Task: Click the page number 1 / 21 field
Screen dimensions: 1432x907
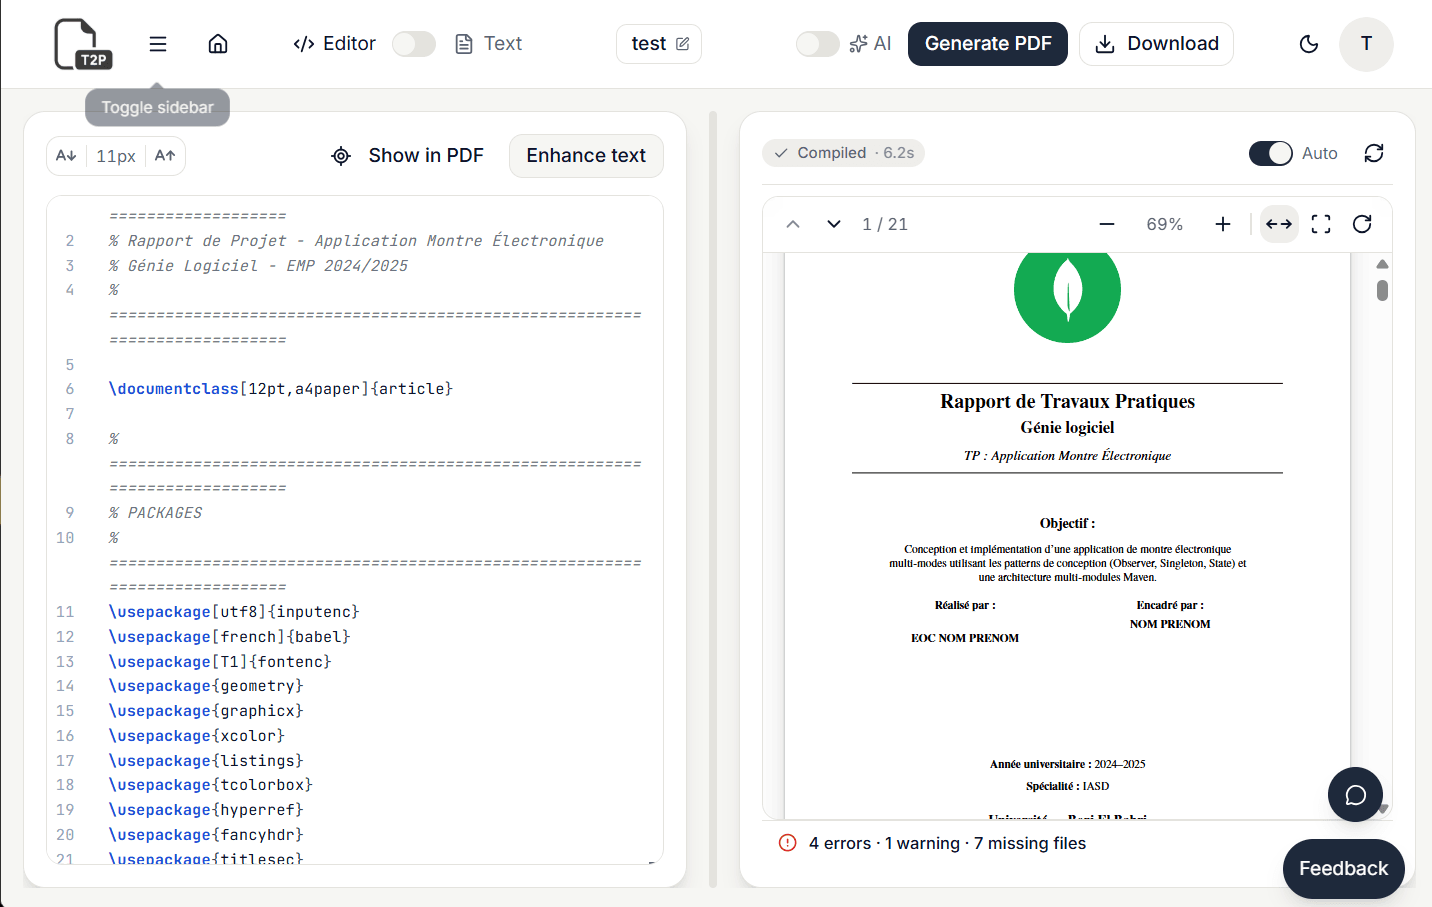Action: (x=885, y=224)
